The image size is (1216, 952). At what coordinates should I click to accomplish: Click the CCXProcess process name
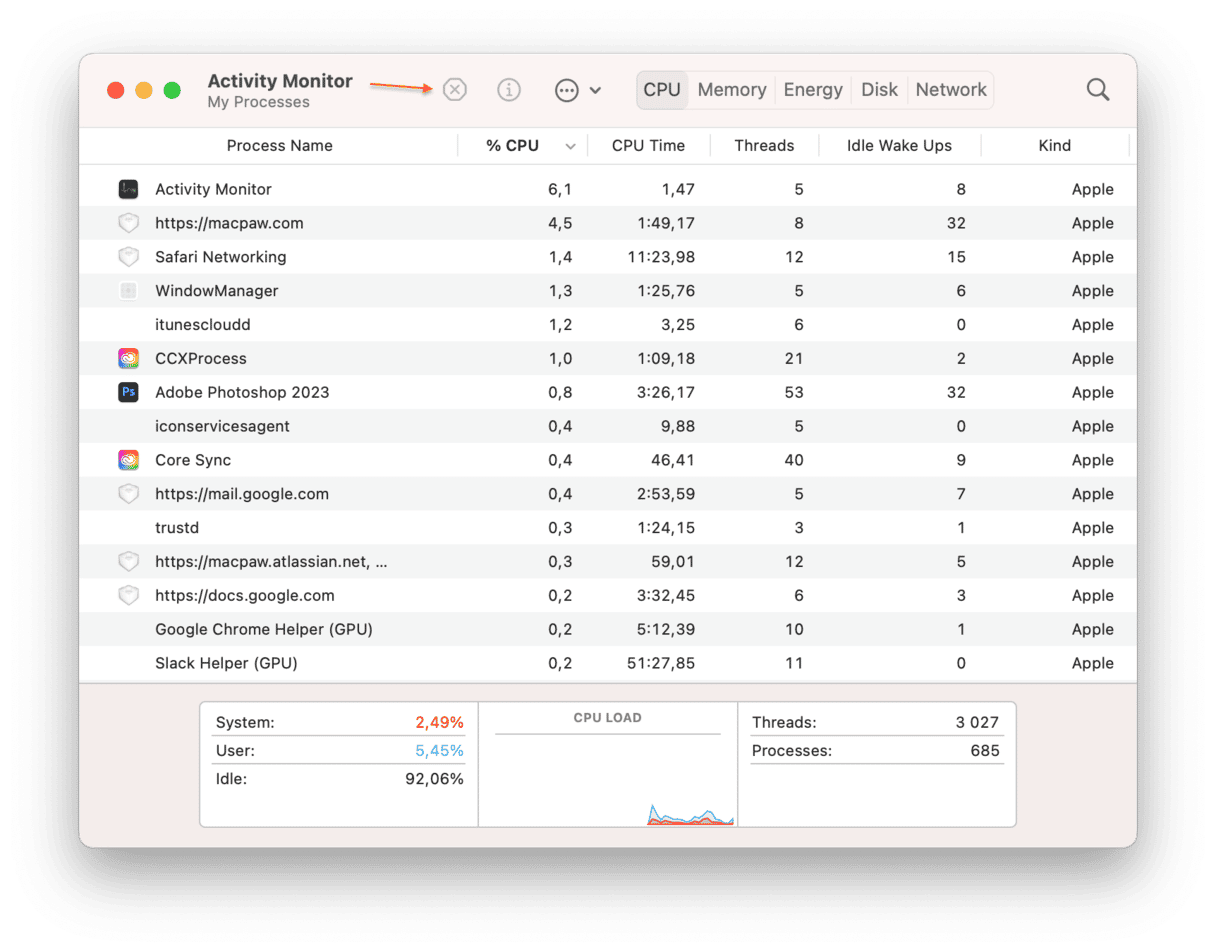click(201, 358)
